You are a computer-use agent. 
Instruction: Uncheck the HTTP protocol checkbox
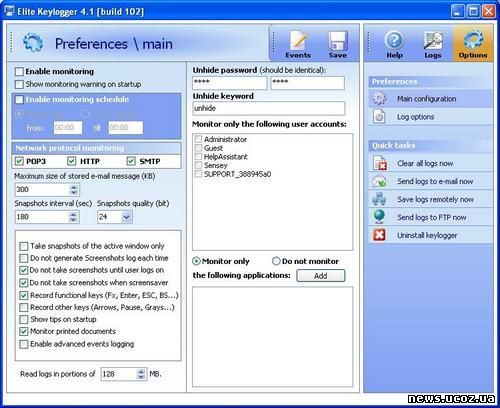click(71, 161)
